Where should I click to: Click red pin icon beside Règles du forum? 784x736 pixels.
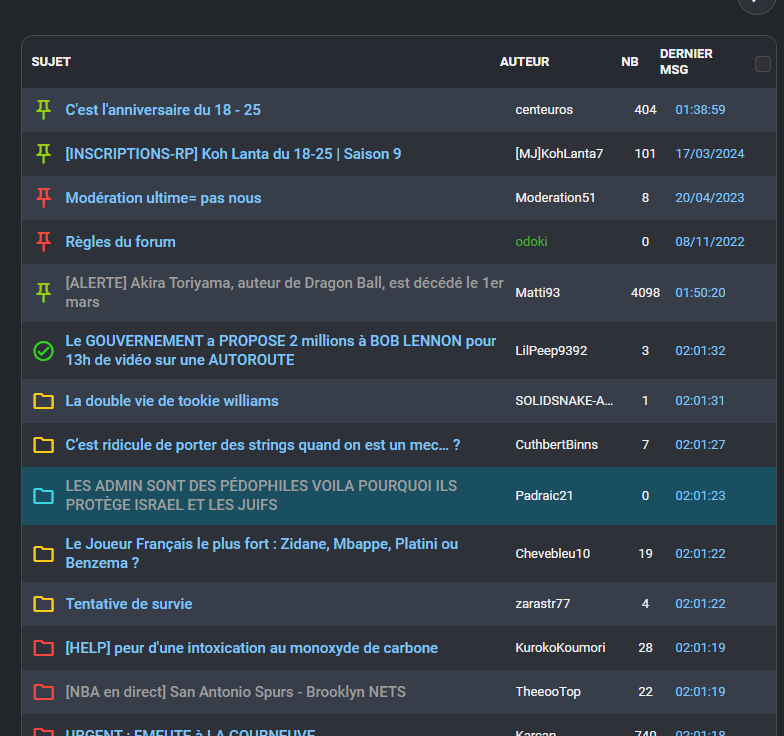tap(44, 242)
